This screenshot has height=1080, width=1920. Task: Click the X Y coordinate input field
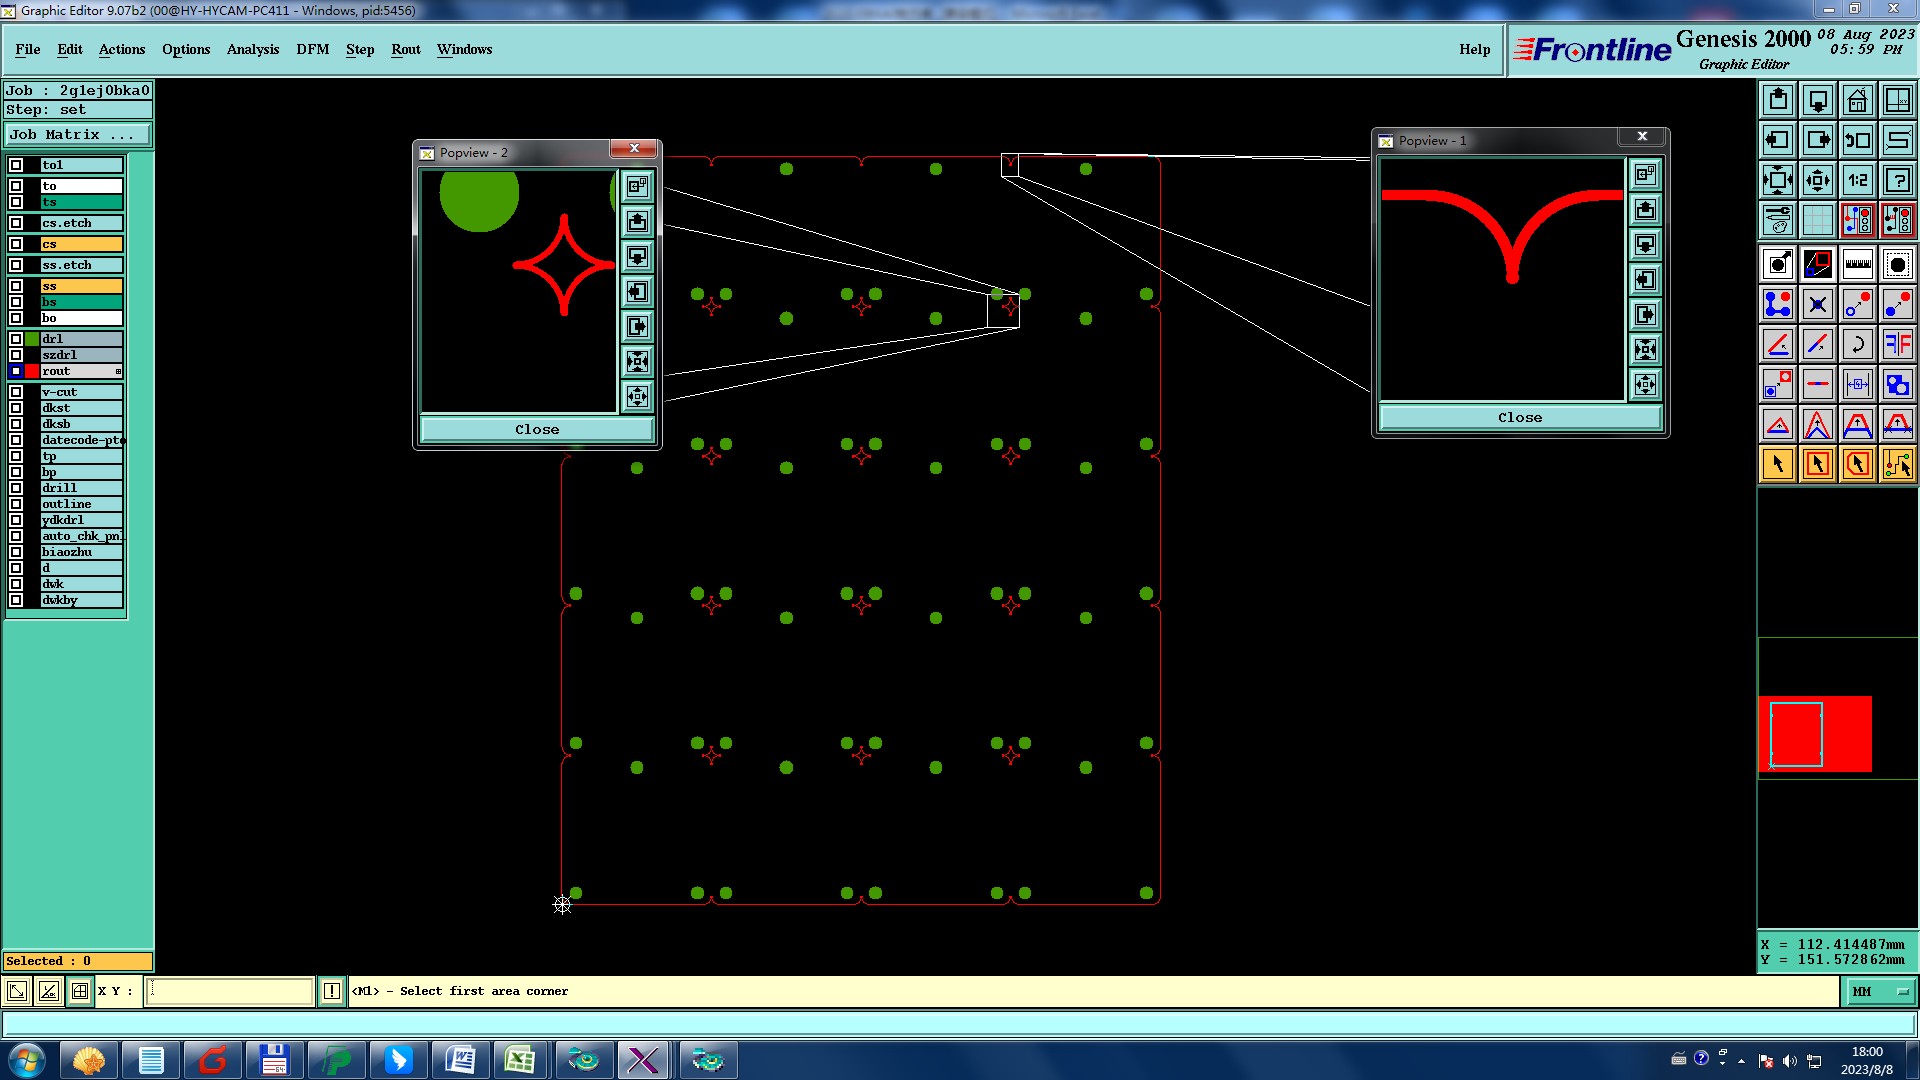pyautogui.click(x=230, y=991)
